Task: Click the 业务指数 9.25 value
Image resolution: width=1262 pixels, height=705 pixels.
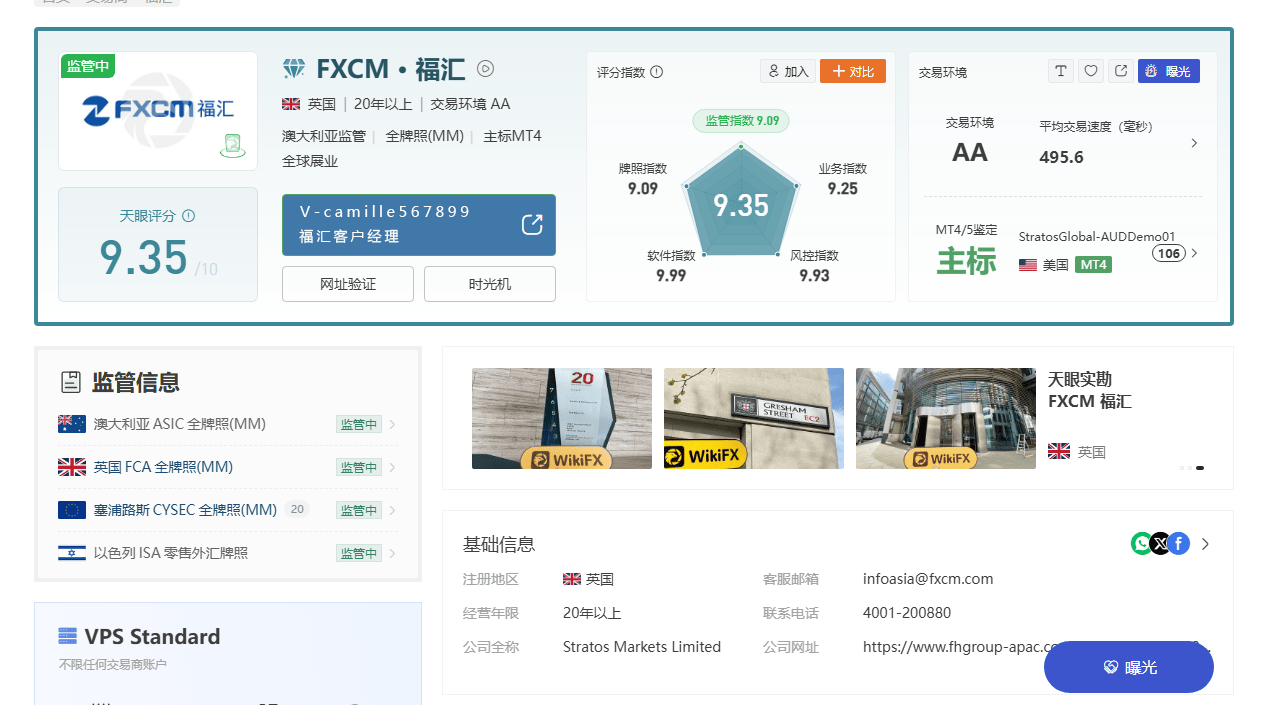Action: (843, 188)
